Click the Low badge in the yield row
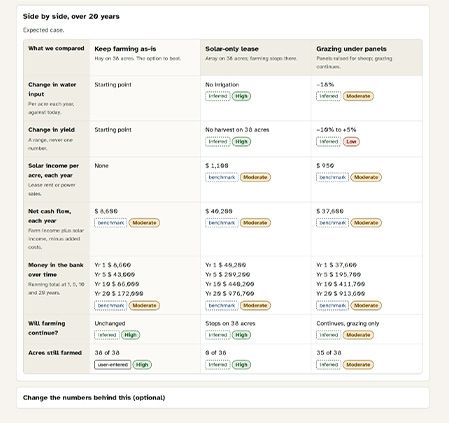This screenshot has width=449, height=423. [351, 142]
